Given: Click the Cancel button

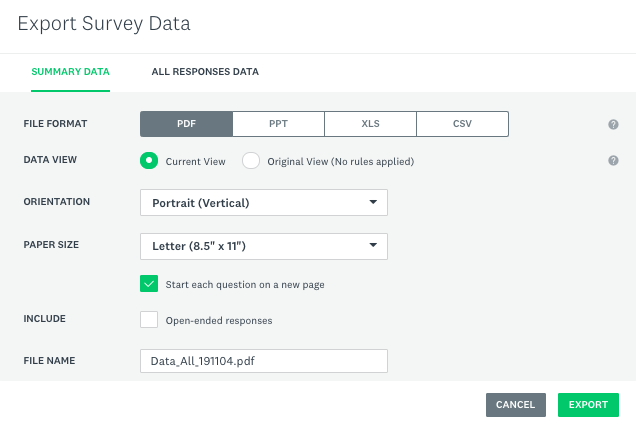Looking at the screenshot, I should (516, 405).
